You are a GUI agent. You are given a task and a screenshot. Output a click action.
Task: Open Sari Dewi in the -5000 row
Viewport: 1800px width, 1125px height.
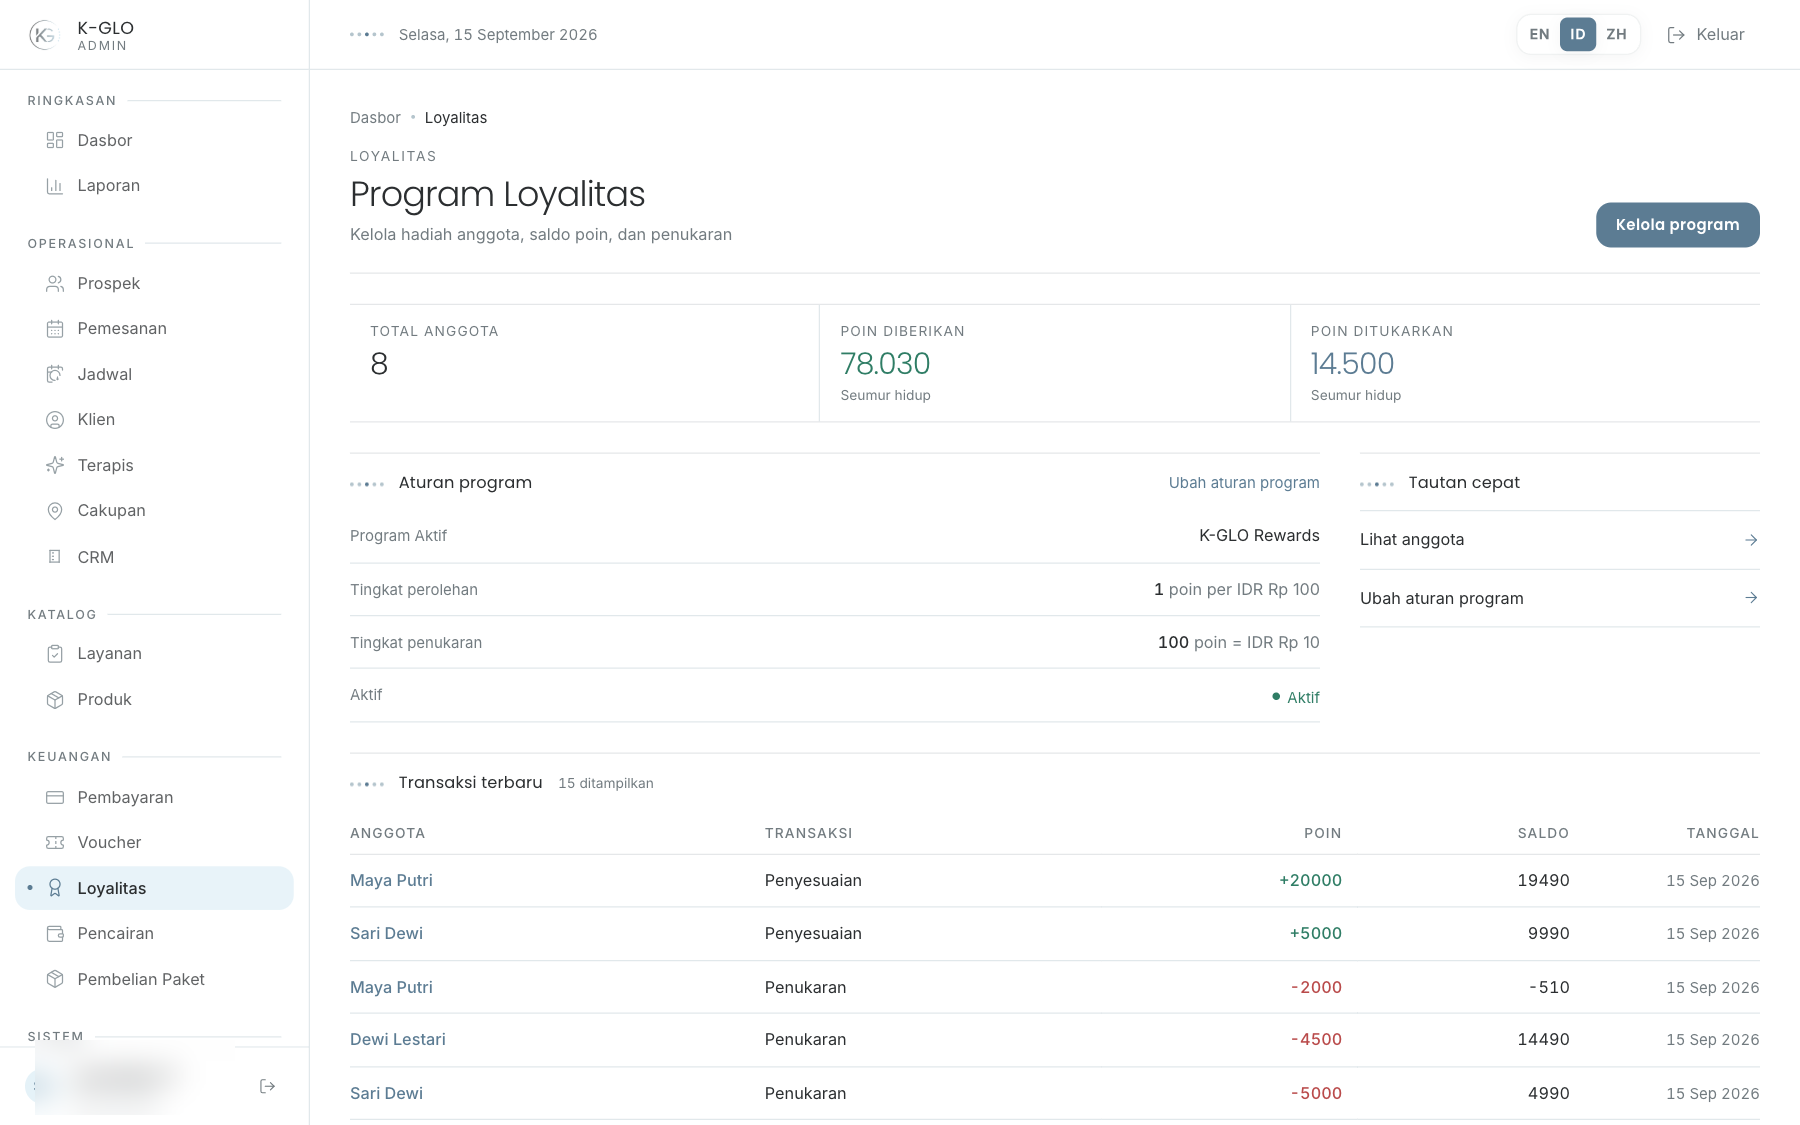pyautogui.click(x=386, y=1094)
